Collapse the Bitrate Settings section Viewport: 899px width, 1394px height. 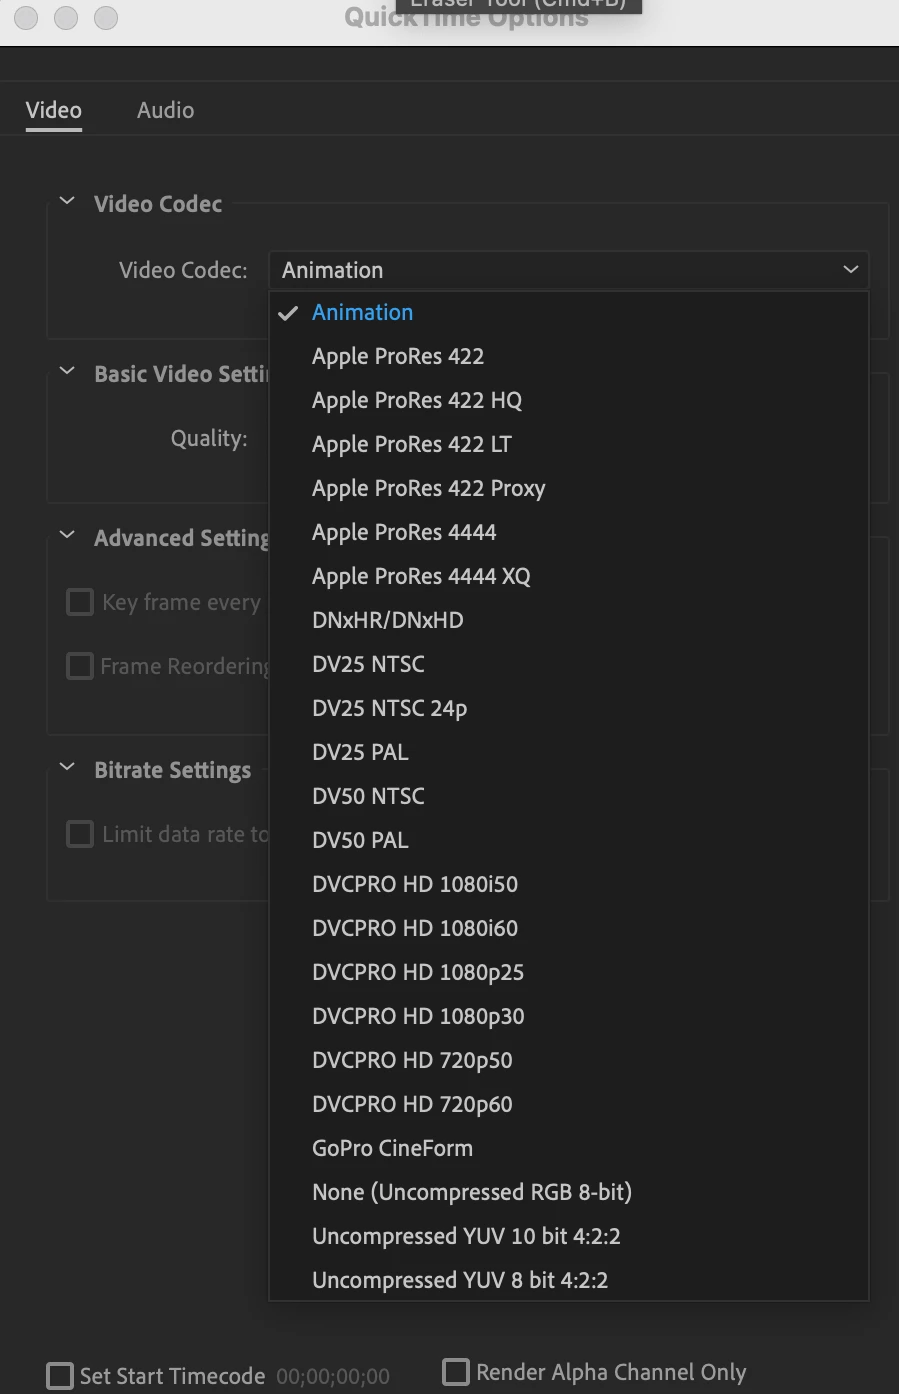tap(67, 768)
